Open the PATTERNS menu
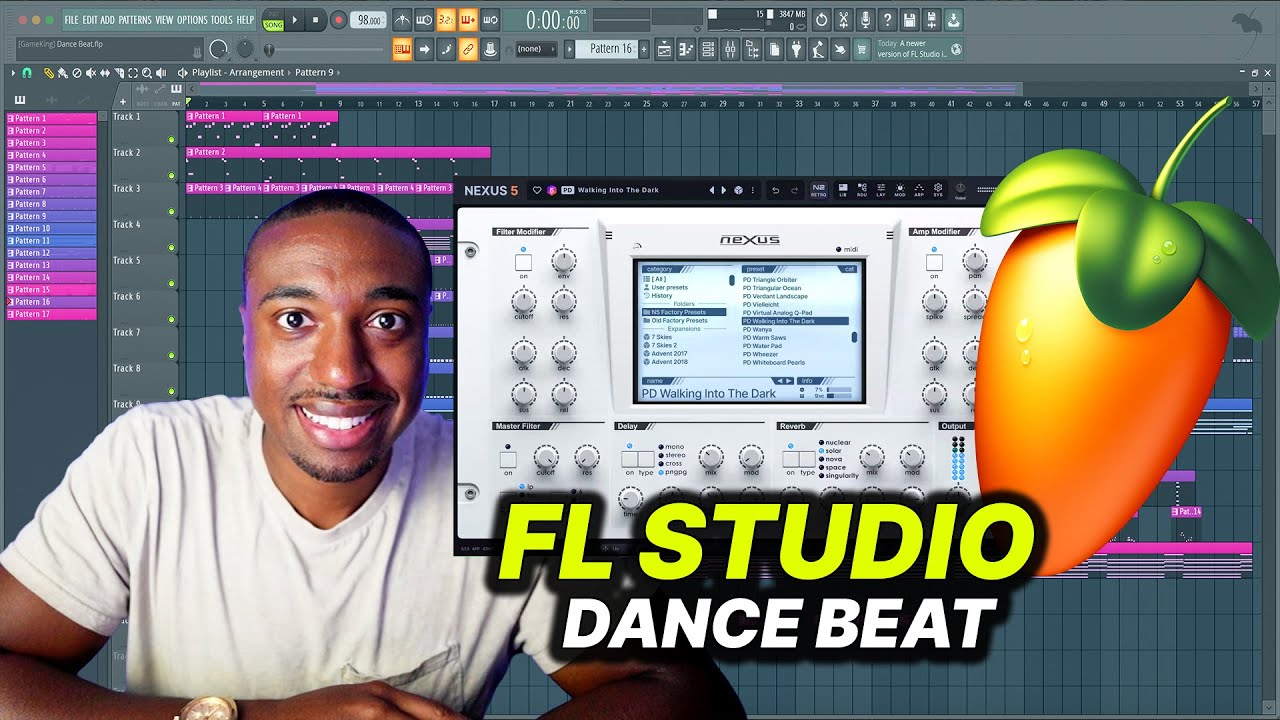The image size is (1280, 720). pos(135,20)
